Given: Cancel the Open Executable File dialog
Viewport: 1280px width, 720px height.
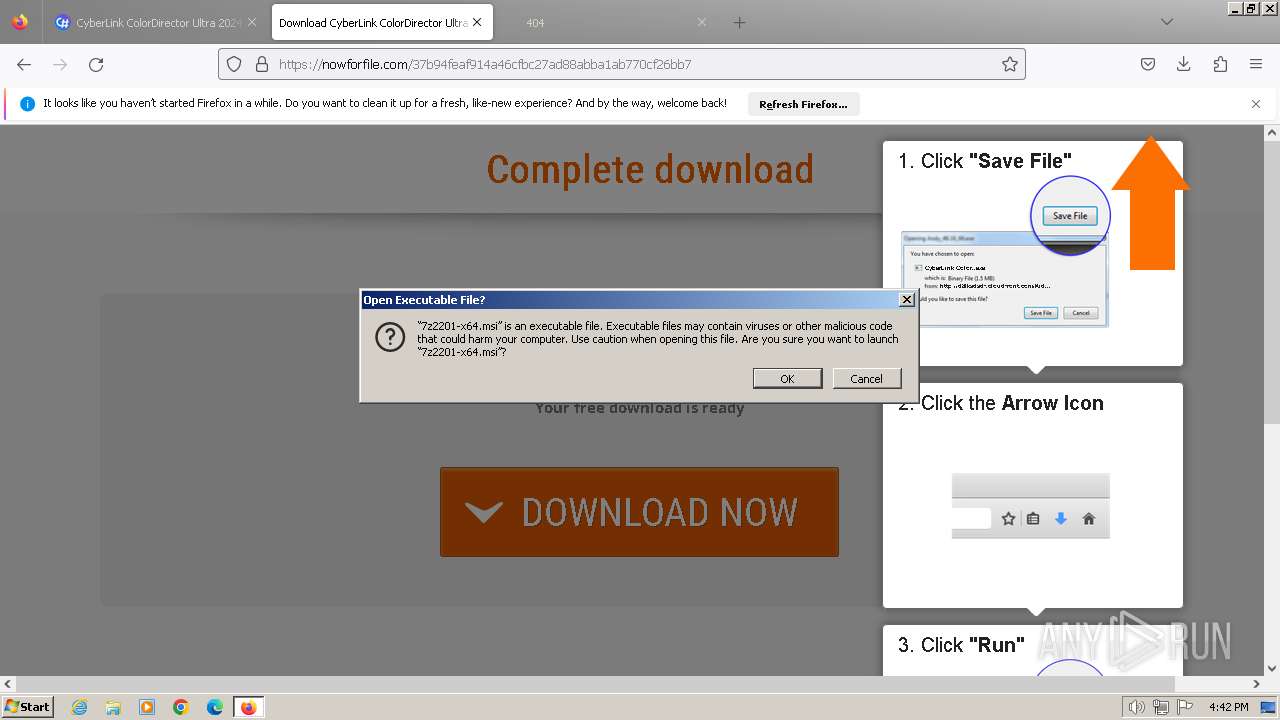Looking at the screenshot, I should tap(866, 379).
